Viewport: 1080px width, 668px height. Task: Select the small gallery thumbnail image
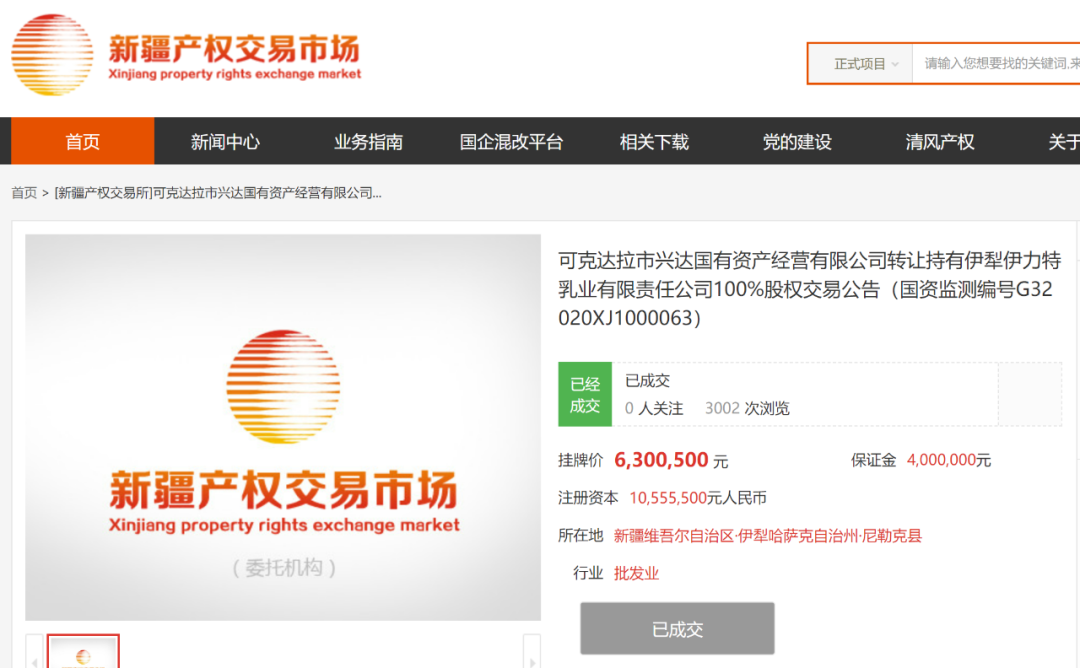click(x=83, y=651)
